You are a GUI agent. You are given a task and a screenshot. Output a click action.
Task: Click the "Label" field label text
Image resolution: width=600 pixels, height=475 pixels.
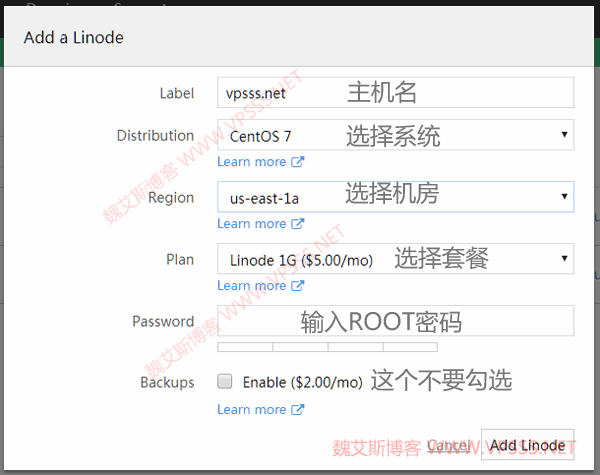point(176,93)
